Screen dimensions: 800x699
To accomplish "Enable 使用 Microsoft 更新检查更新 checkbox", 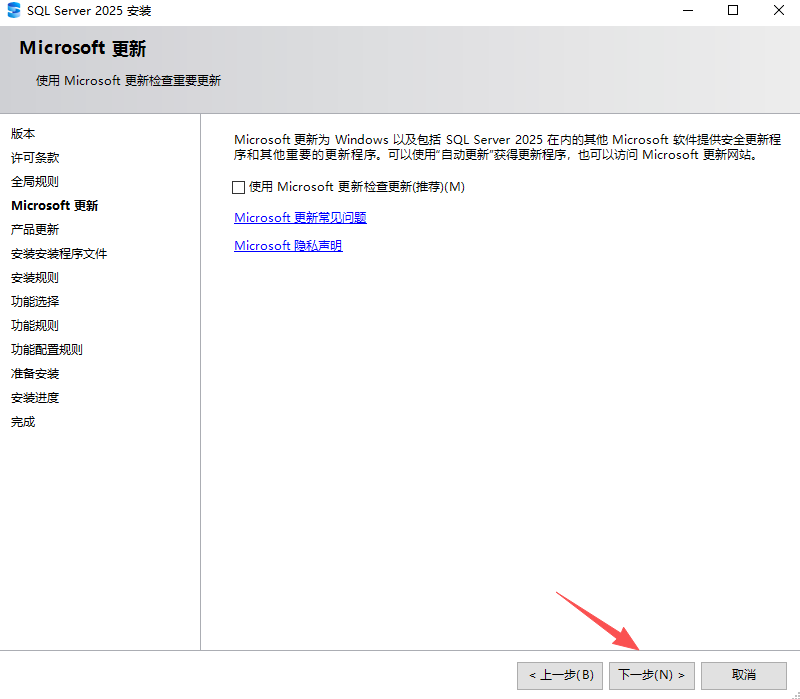I will point(237,186).
